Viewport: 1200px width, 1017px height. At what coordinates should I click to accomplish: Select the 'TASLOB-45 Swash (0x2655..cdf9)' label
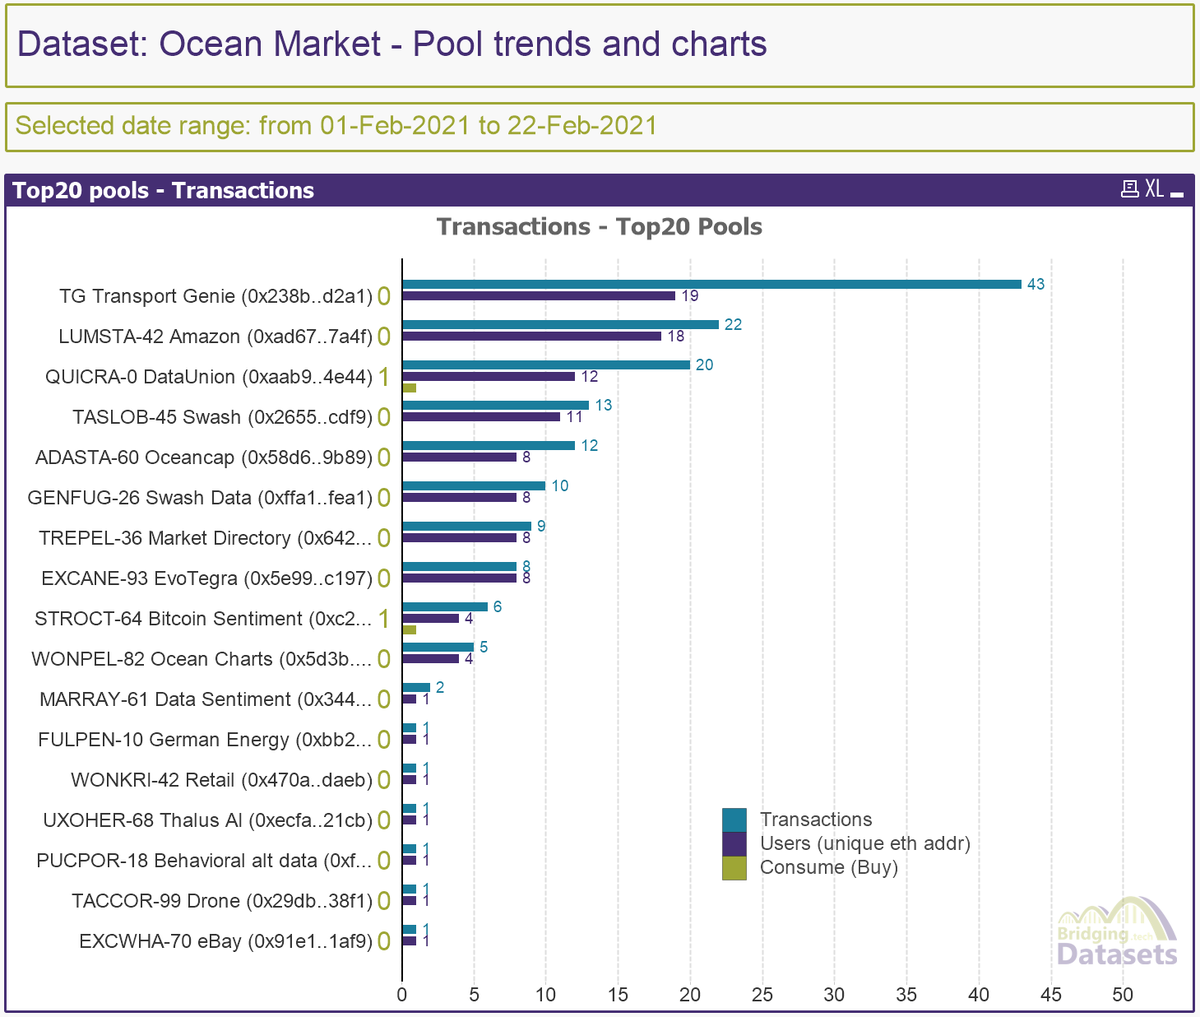click(222, 417)
